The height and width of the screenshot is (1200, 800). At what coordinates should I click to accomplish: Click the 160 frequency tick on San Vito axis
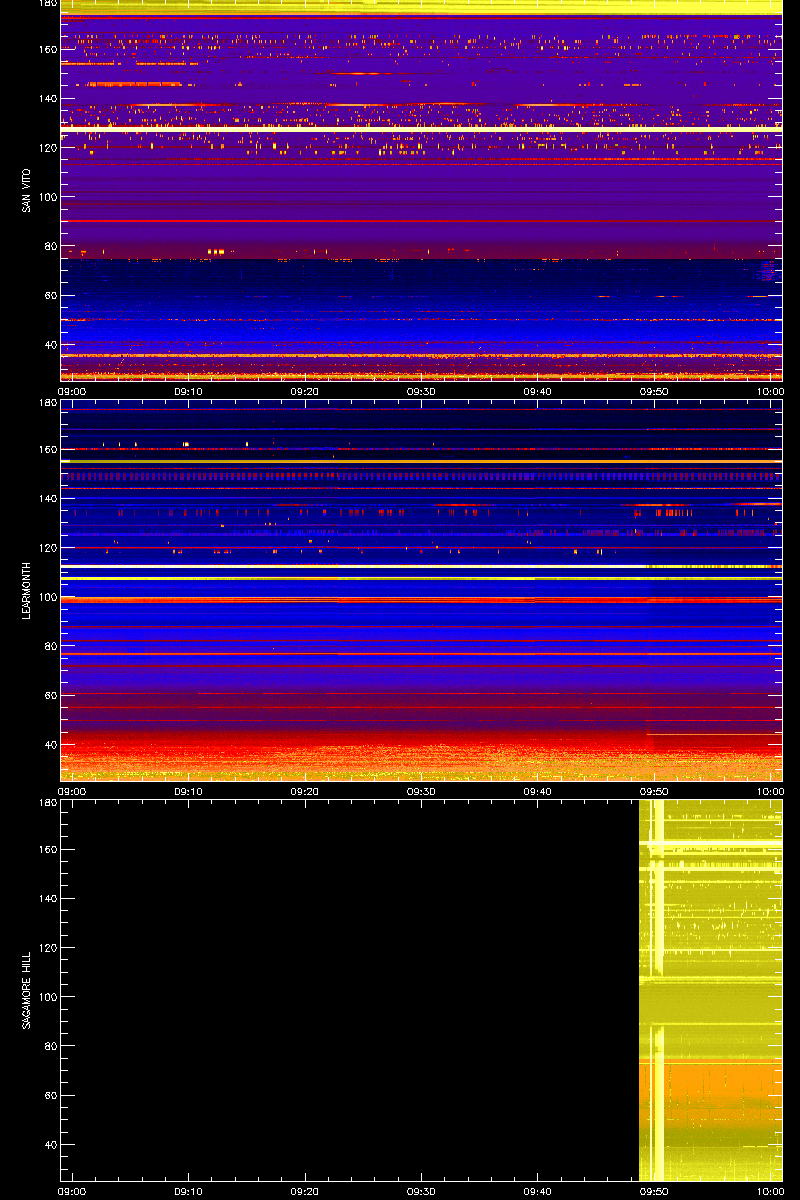pos(47,49)
